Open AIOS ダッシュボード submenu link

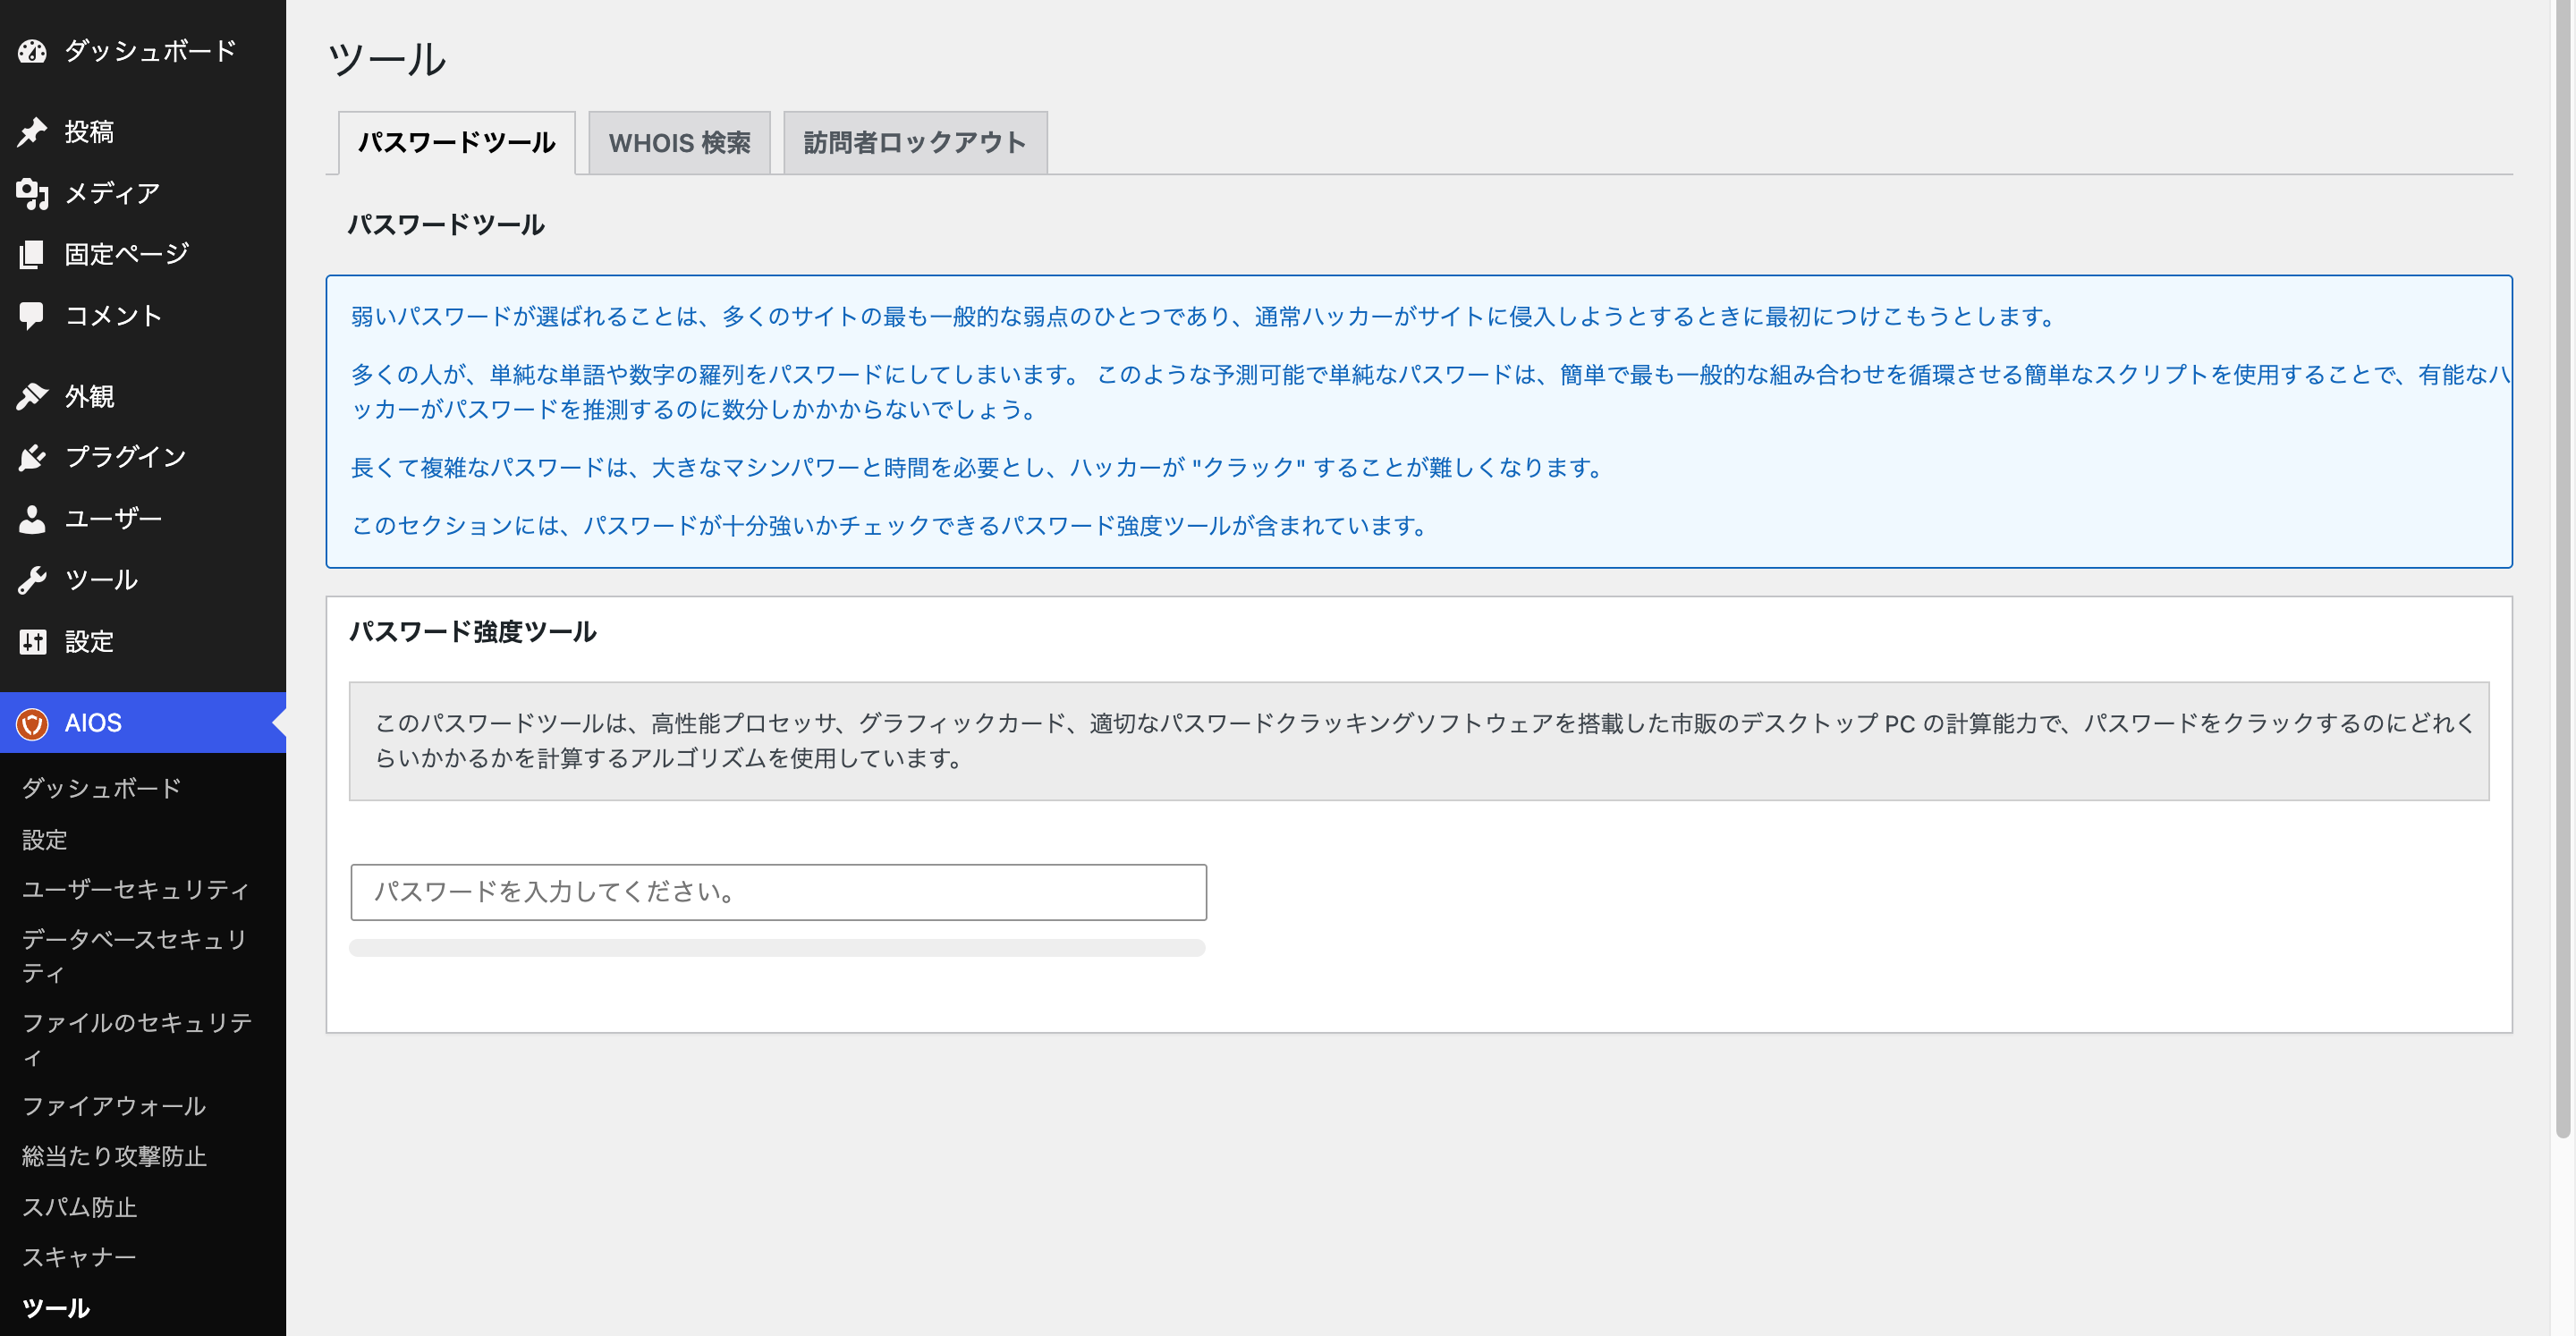[101, 788]
